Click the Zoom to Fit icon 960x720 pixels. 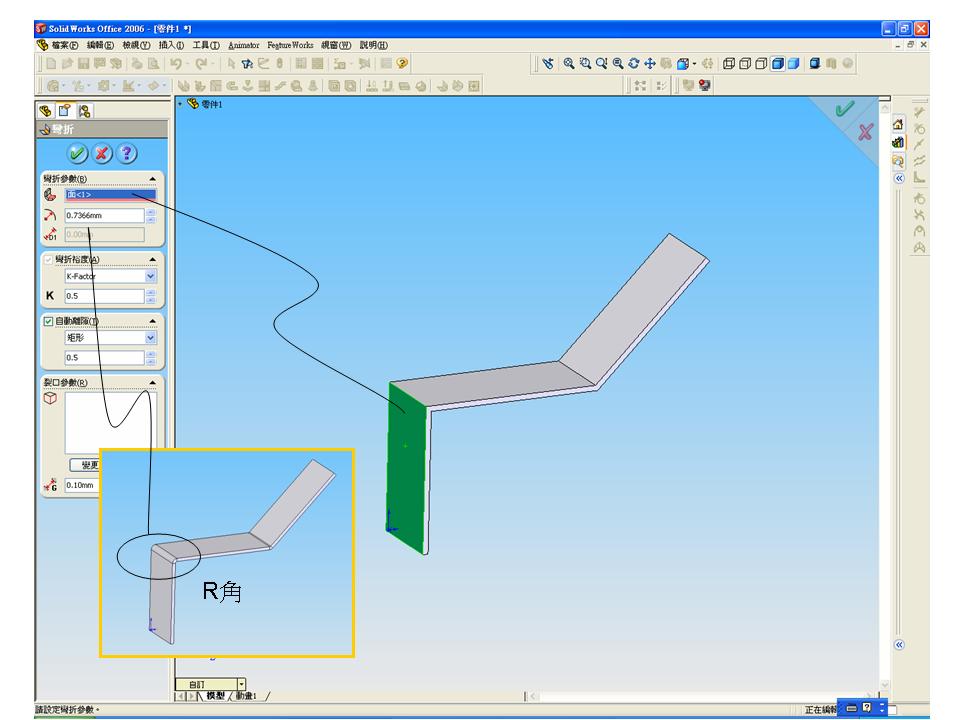pos(569,64)
